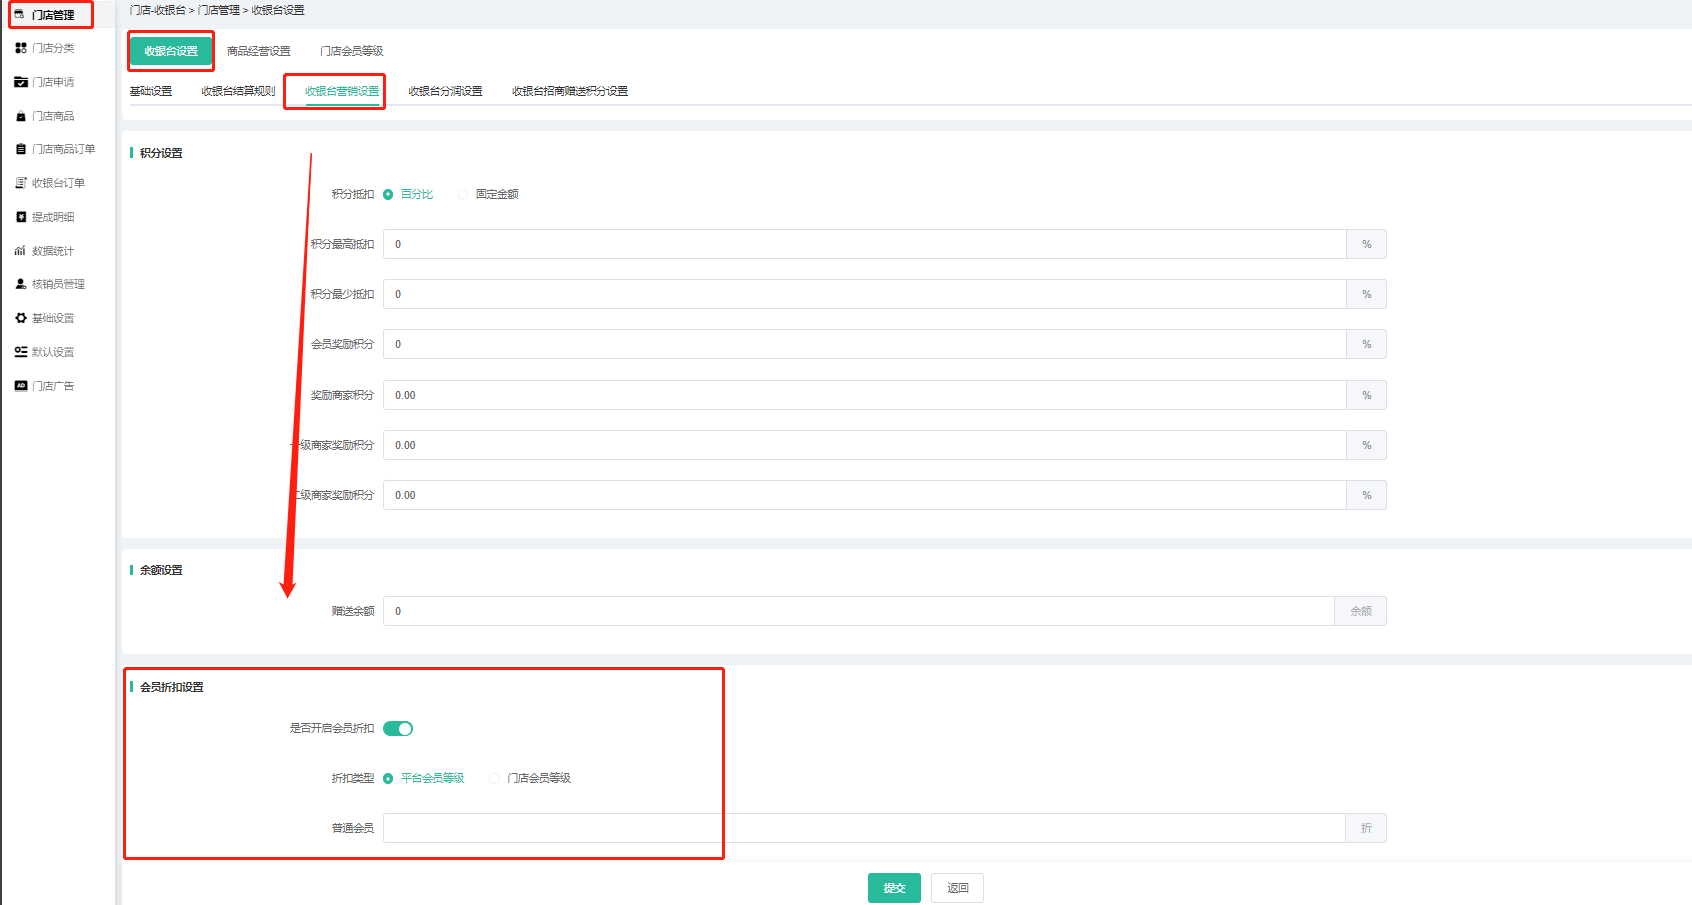Click the 门店商品 bag icon

click(x=21, y=116)
